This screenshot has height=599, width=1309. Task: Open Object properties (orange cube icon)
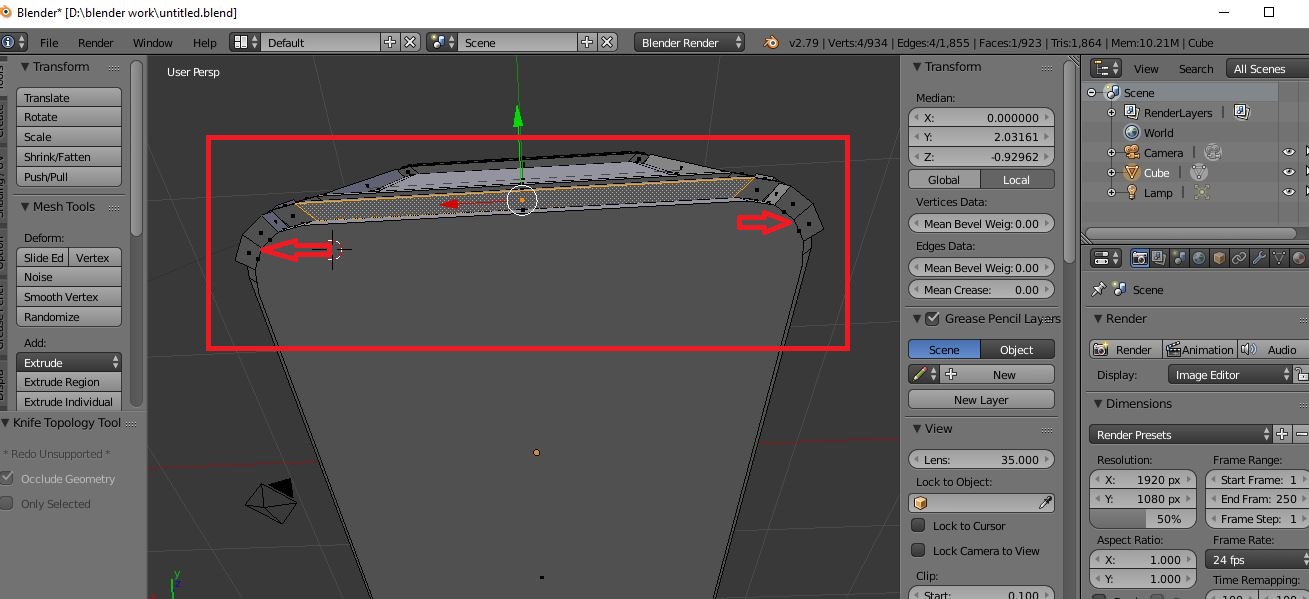[1219, 257]
